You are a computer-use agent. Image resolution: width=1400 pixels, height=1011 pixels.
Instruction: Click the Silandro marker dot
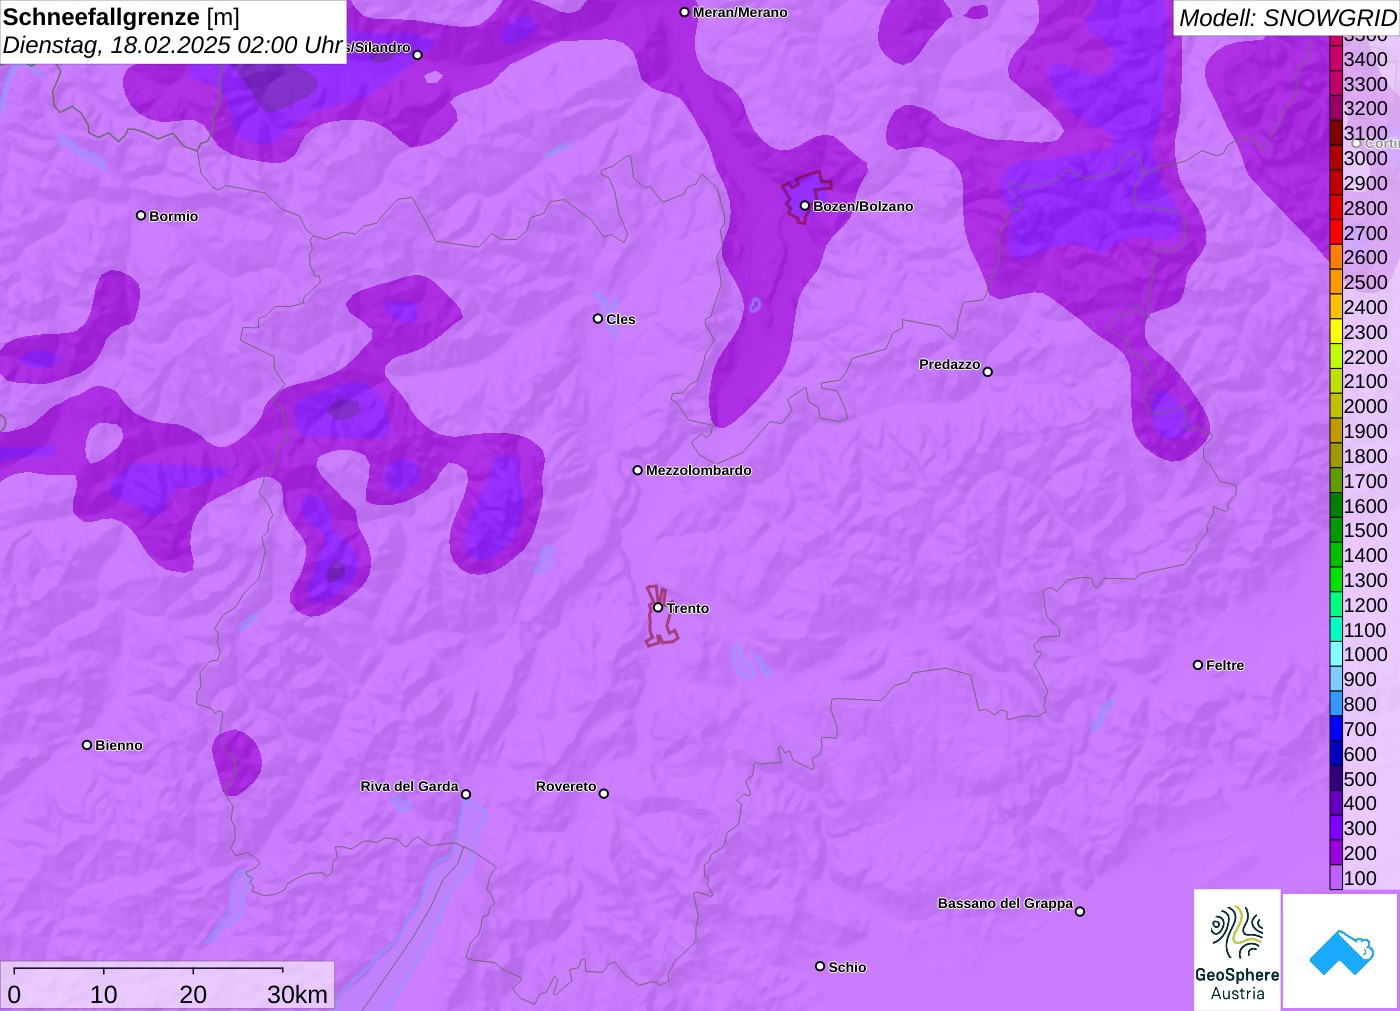coord(418,55)
